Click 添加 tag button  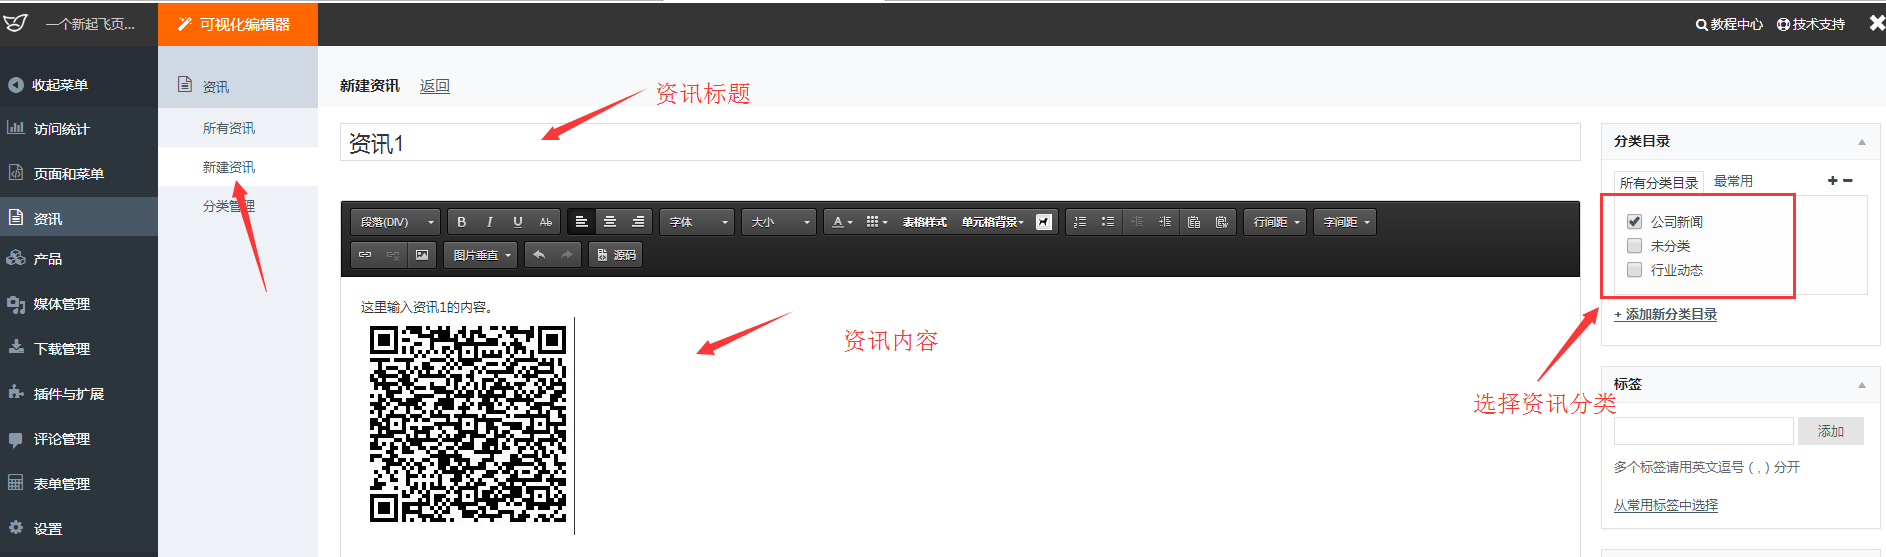point(1831,431)
